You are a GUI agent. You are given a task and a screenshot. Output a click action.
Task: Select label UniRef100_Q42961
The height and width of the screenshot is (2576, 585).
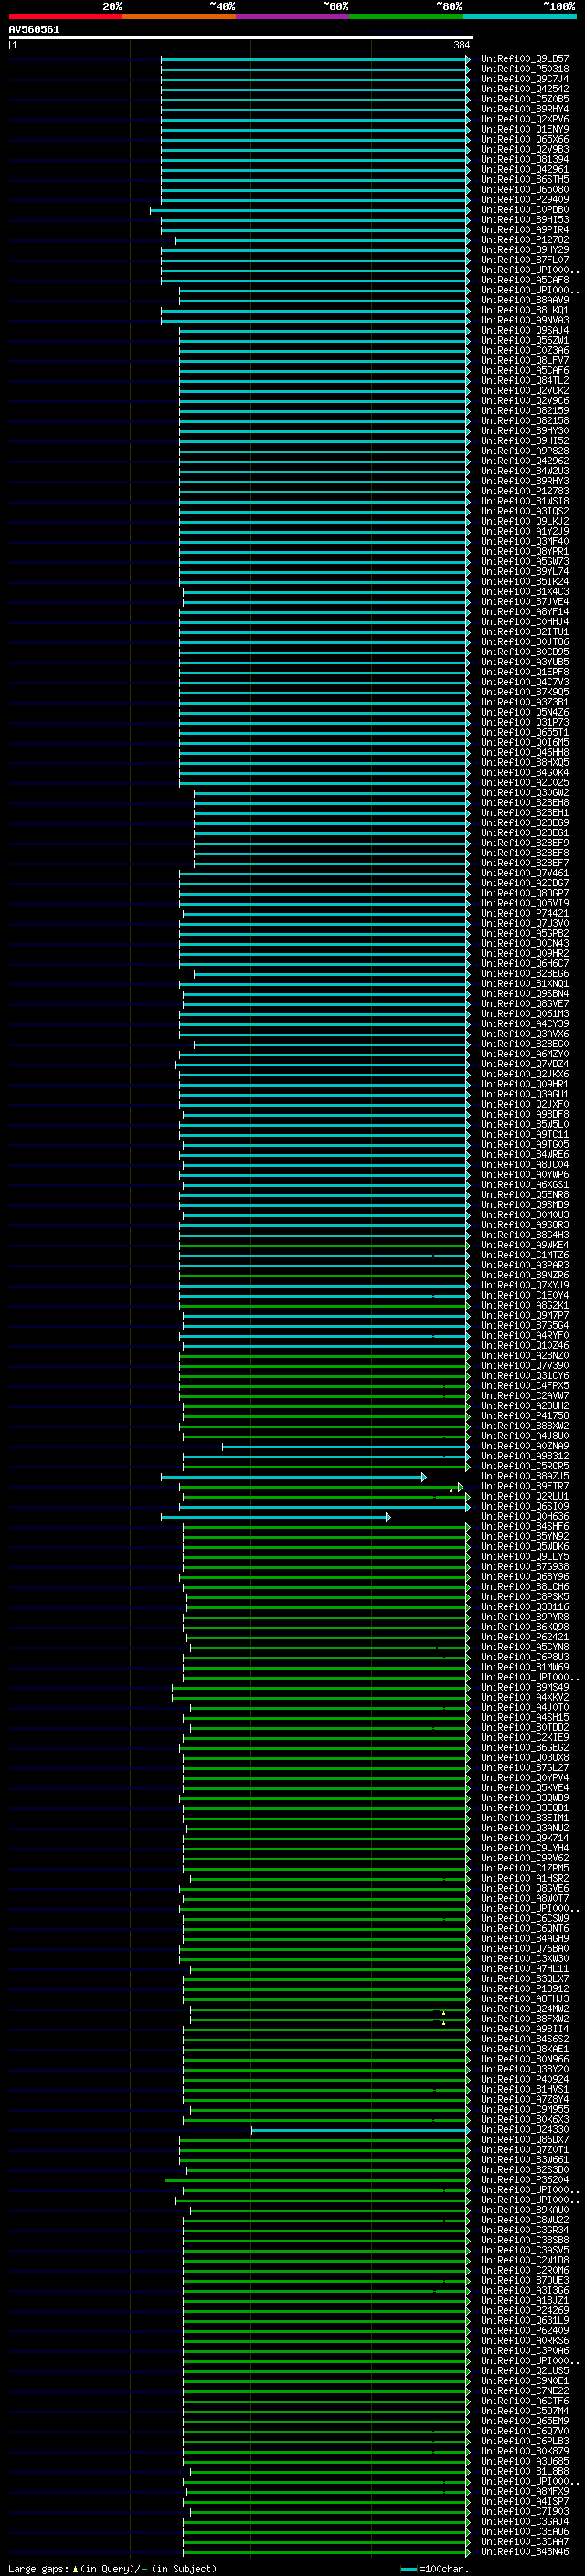click(525, 169)
